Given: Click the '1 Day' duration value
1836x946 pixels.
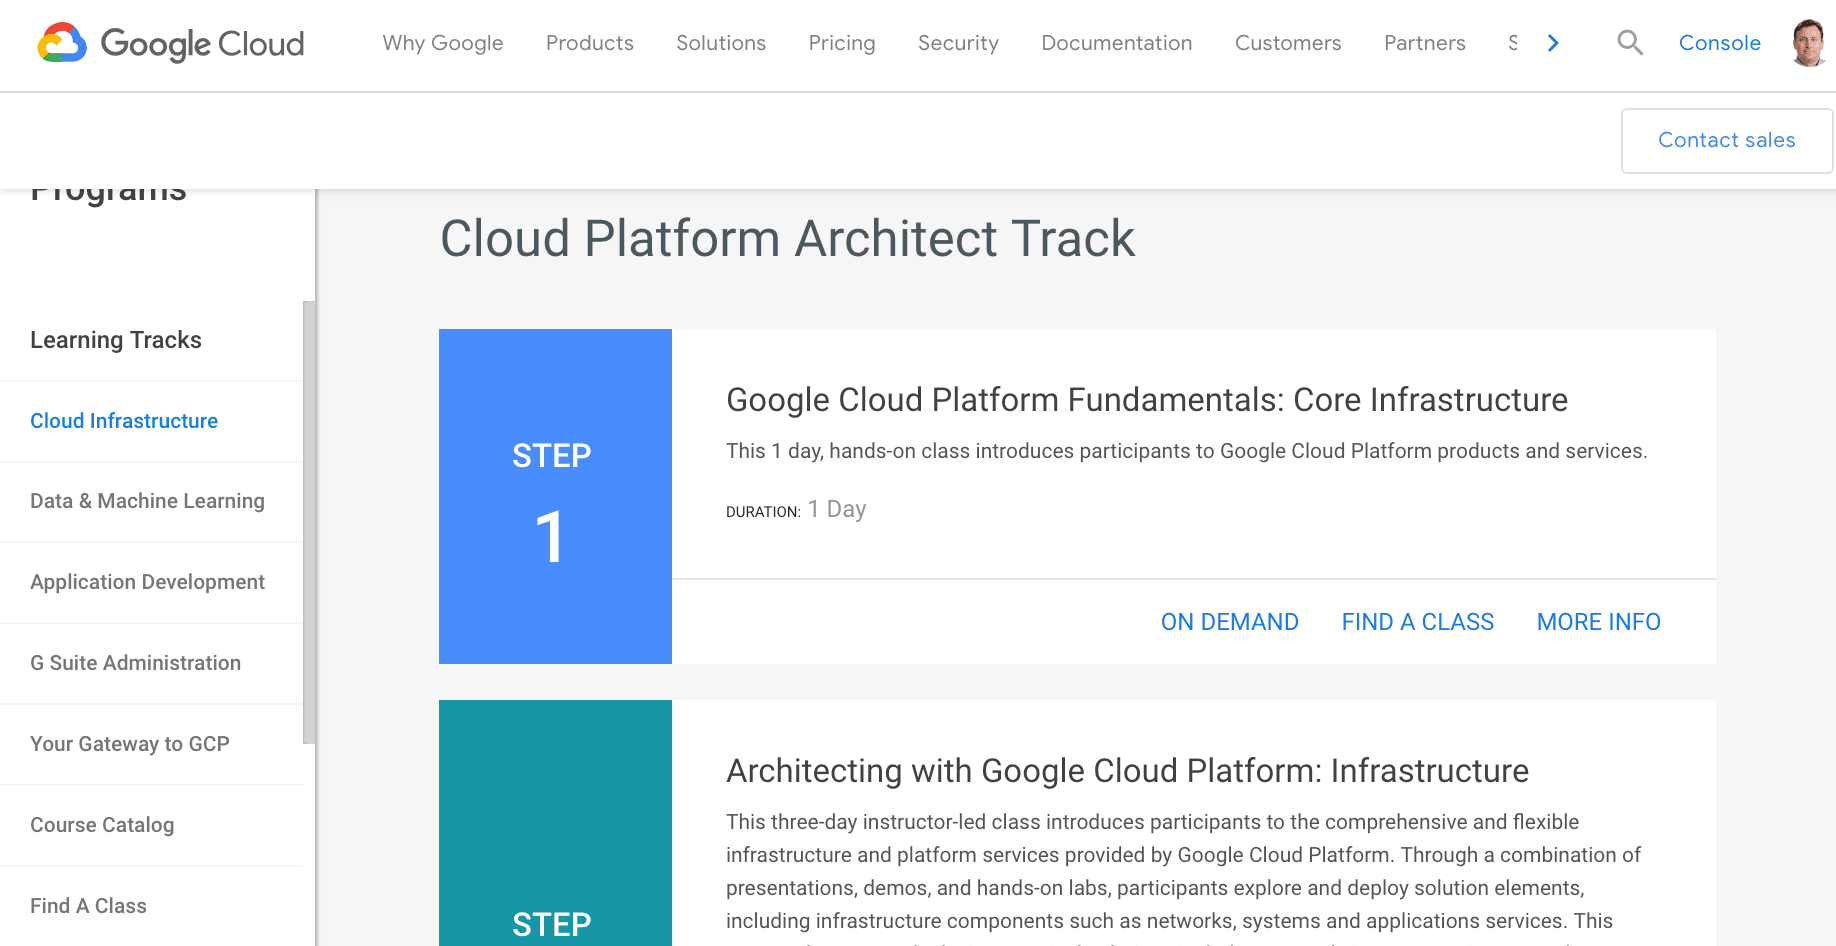Looking at the screenshot, I should 837,509.
